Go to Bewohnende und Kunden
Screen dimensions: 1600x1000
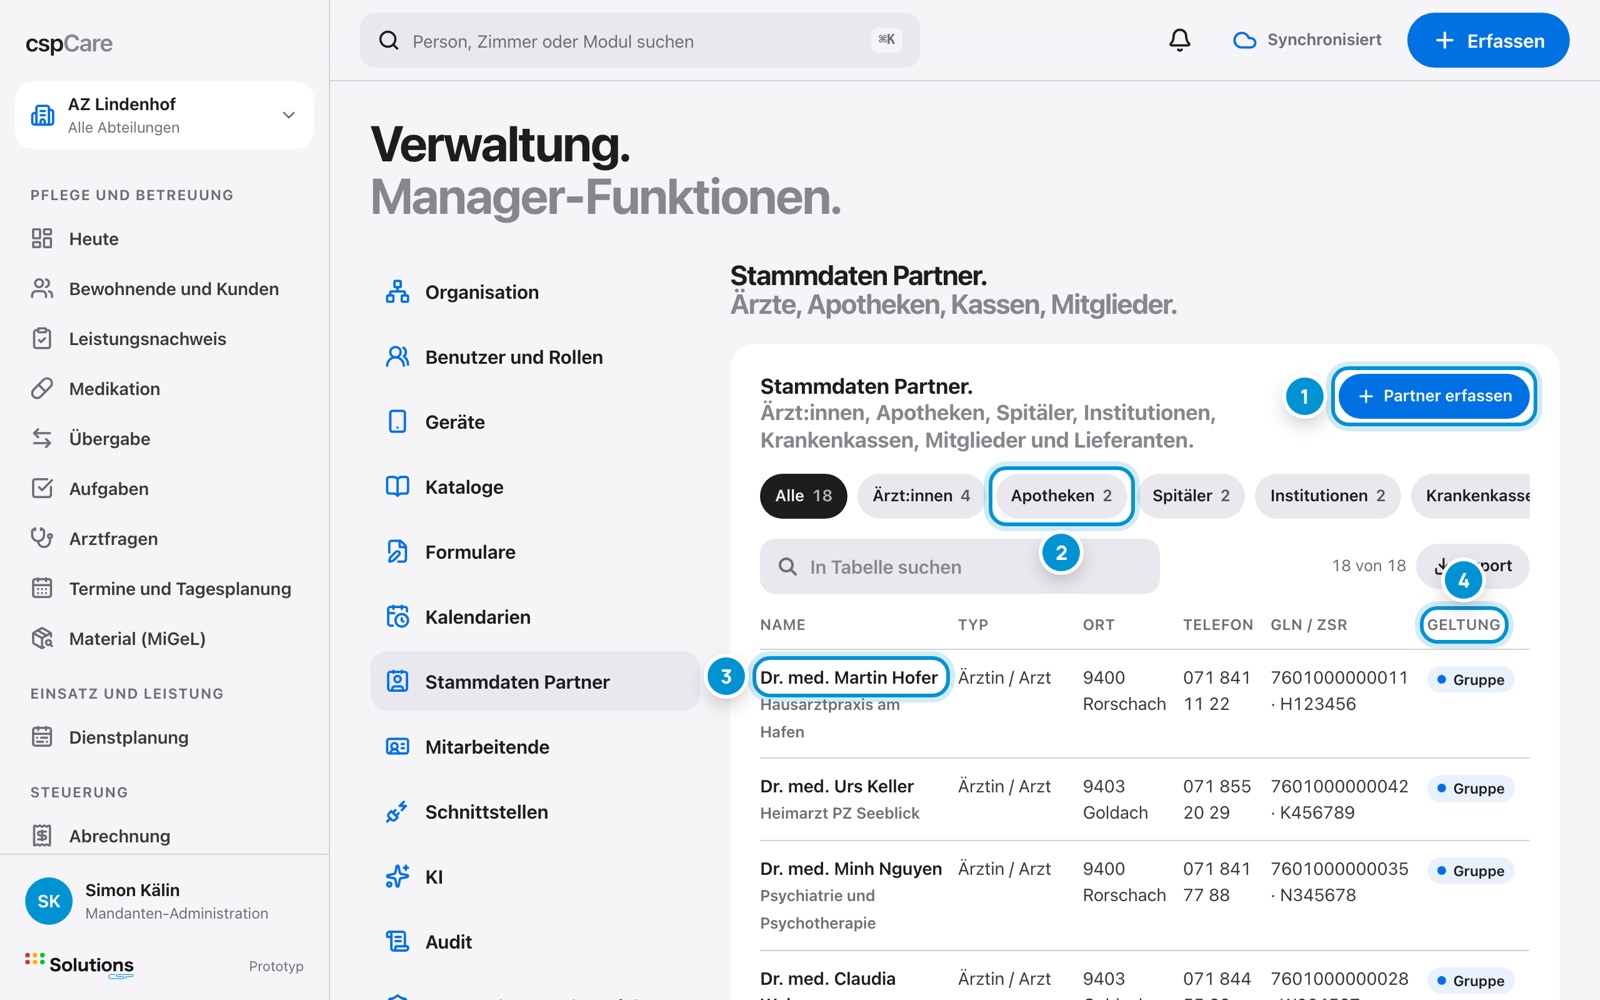click(x=164, y=289)
